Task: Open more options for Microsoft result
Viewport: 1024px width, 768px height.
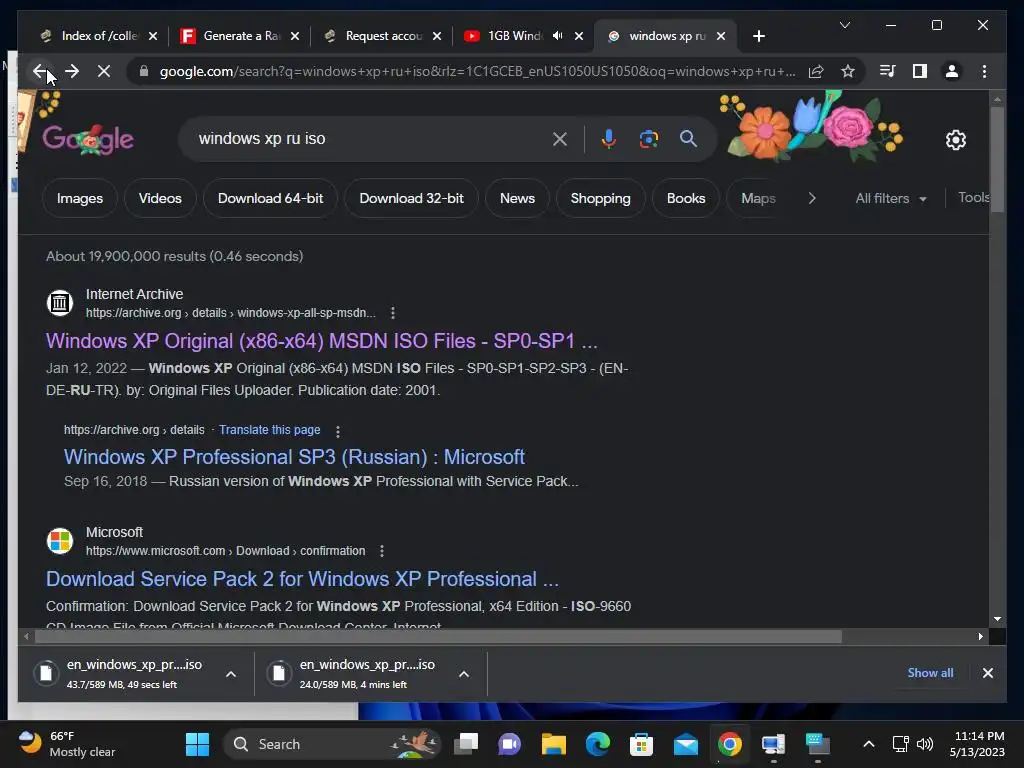Action: tap(382, 551)
